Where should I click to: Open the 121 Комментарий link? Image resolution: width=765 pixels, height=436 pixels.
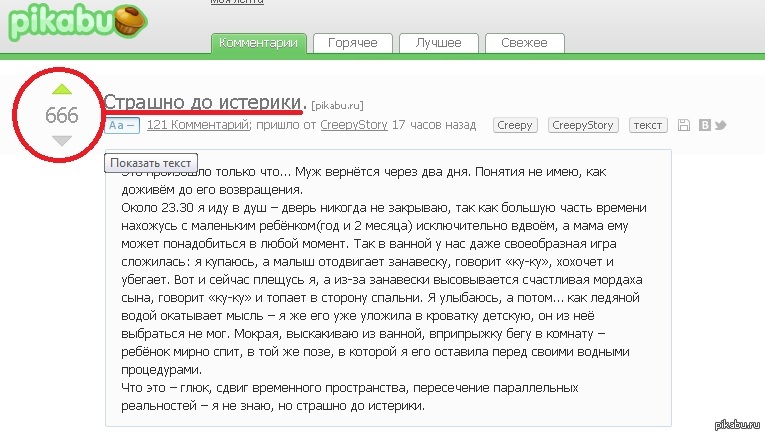tap(197, 126)
